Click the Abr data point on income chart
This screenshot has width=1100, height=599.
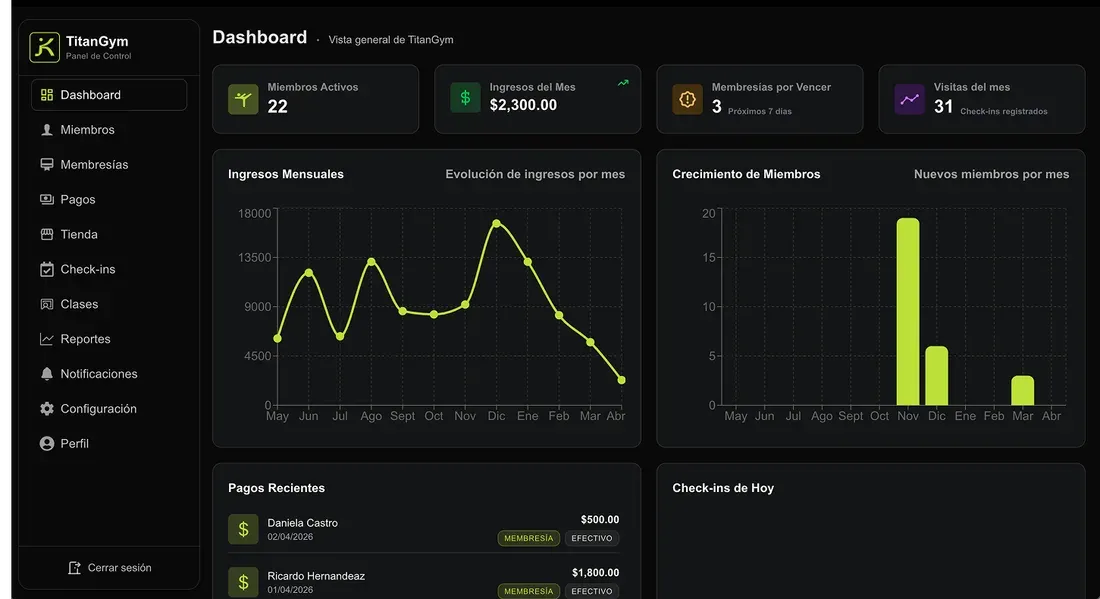click(622, 380)
